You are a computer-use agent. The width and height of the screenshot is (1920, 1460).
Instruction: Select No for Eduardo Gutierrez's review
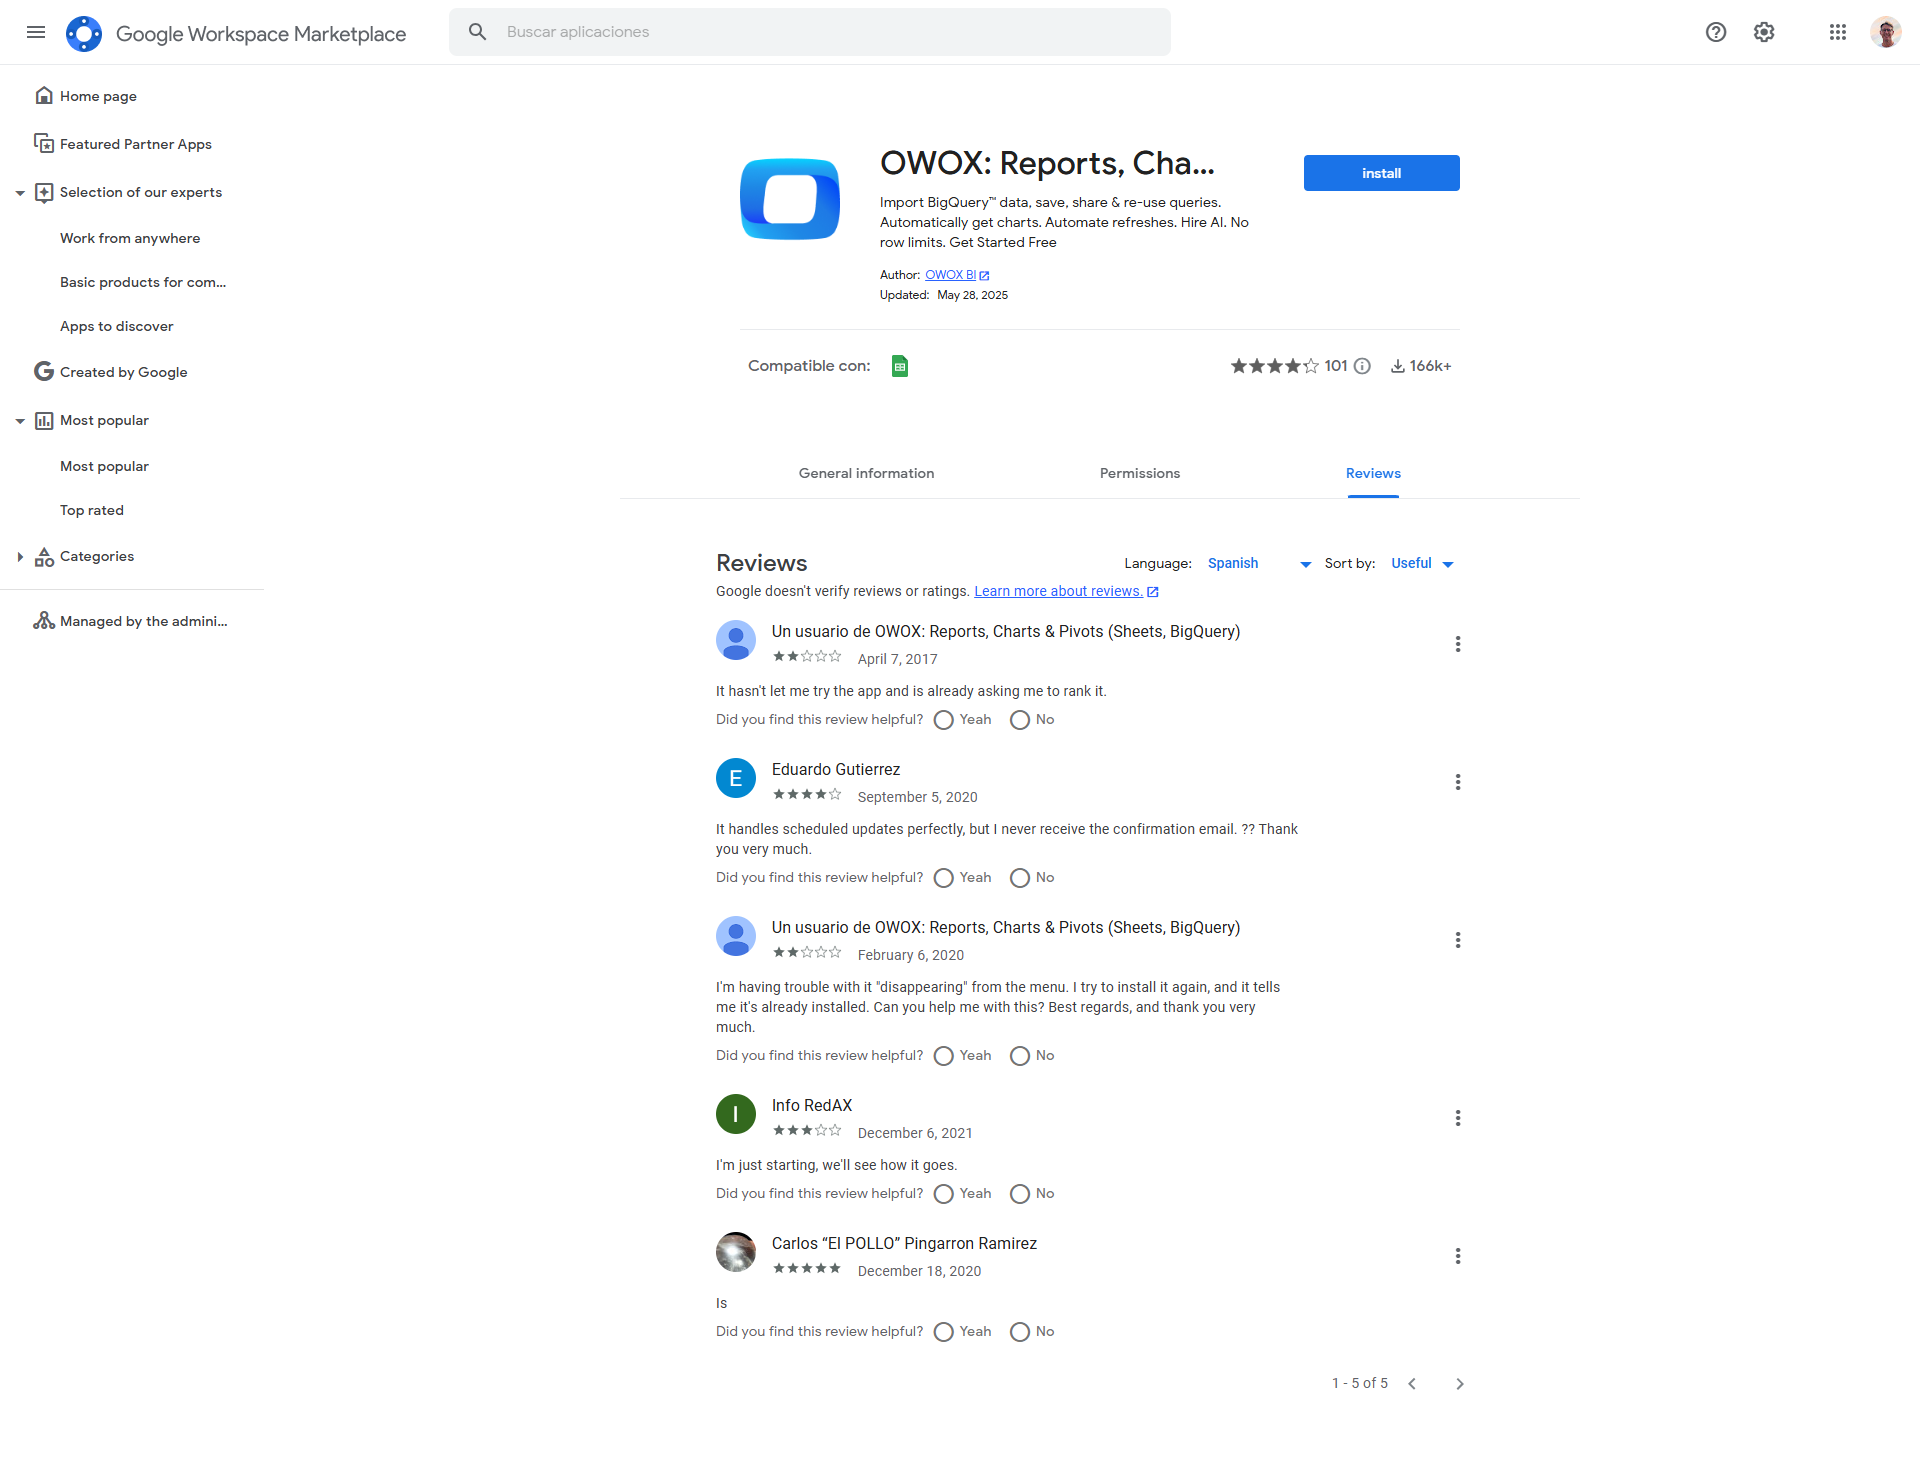1020,878
